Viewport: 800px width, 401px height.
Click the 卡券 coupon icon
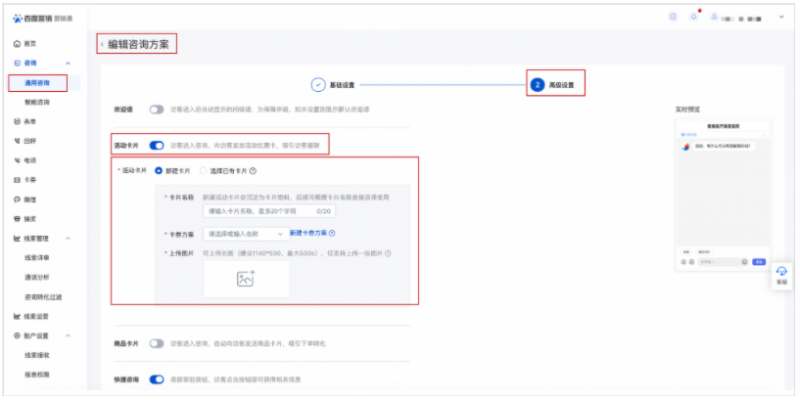[x=17, y=180]
